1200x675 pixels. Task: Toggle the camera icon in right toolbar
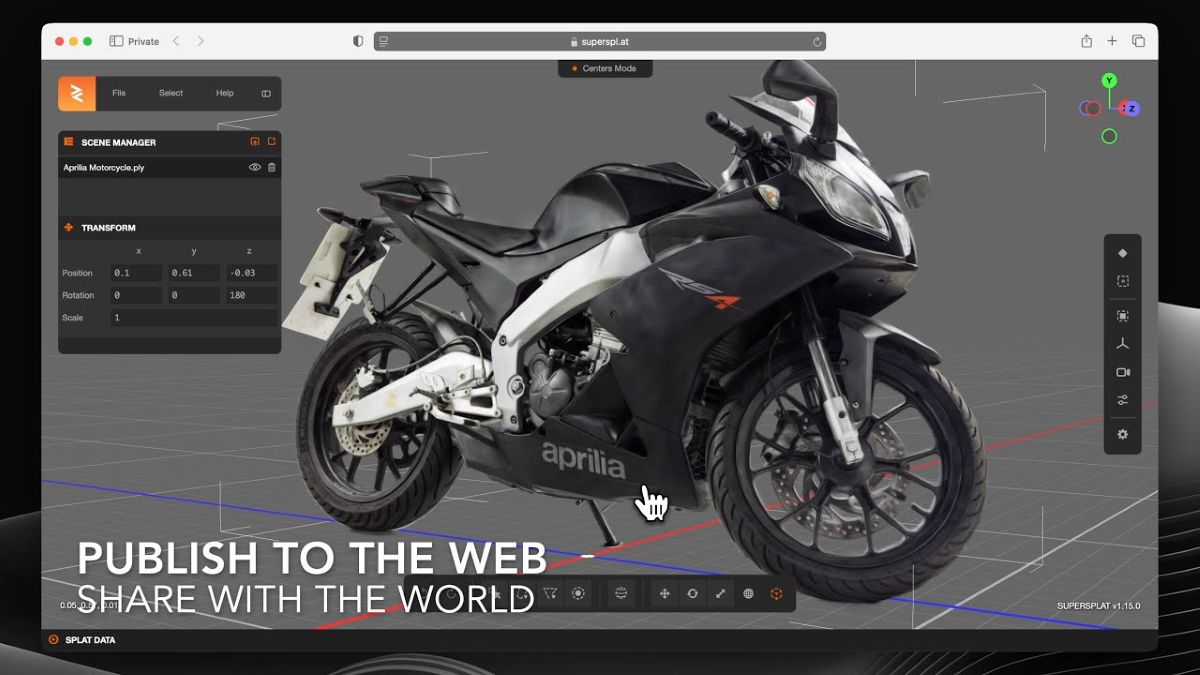tap(1122, 372)
